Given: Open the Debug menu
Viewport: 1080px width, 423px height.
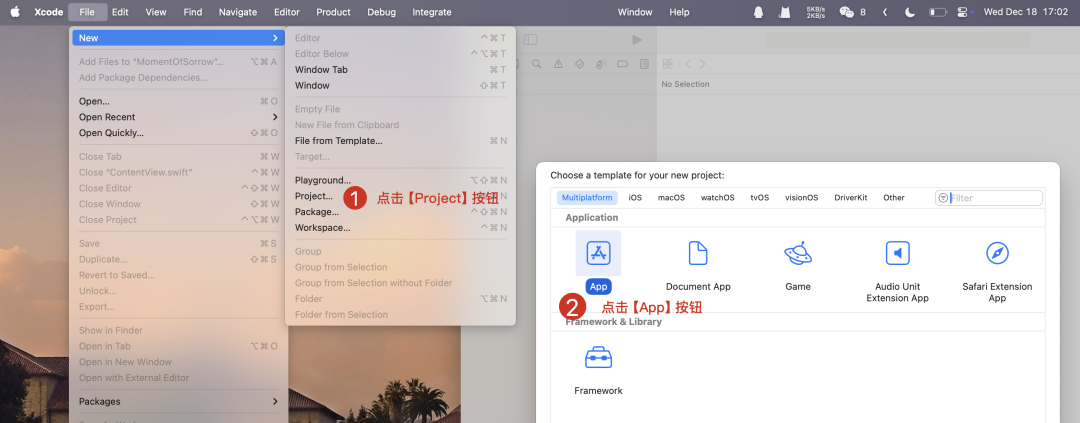Looking at the screenshot, I should click(x=382, y=12).
